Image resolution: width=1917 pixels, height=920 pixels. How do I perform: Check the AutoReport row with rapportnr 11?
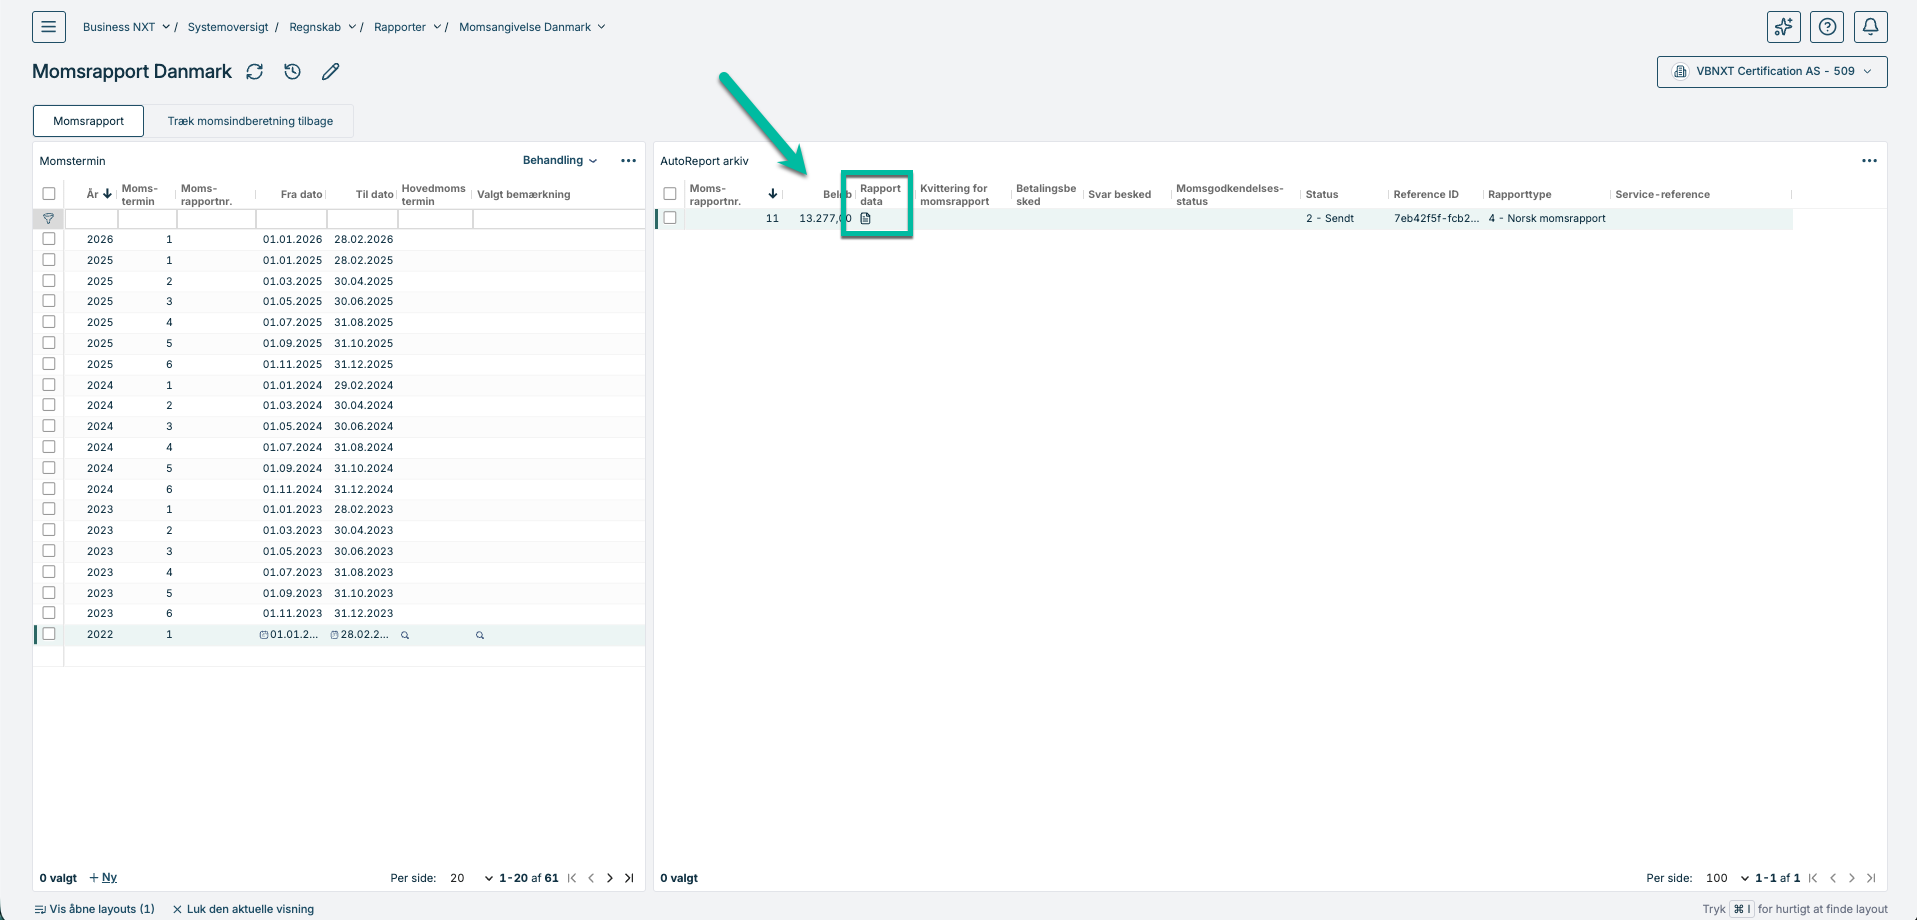click(x=670, y=218)
